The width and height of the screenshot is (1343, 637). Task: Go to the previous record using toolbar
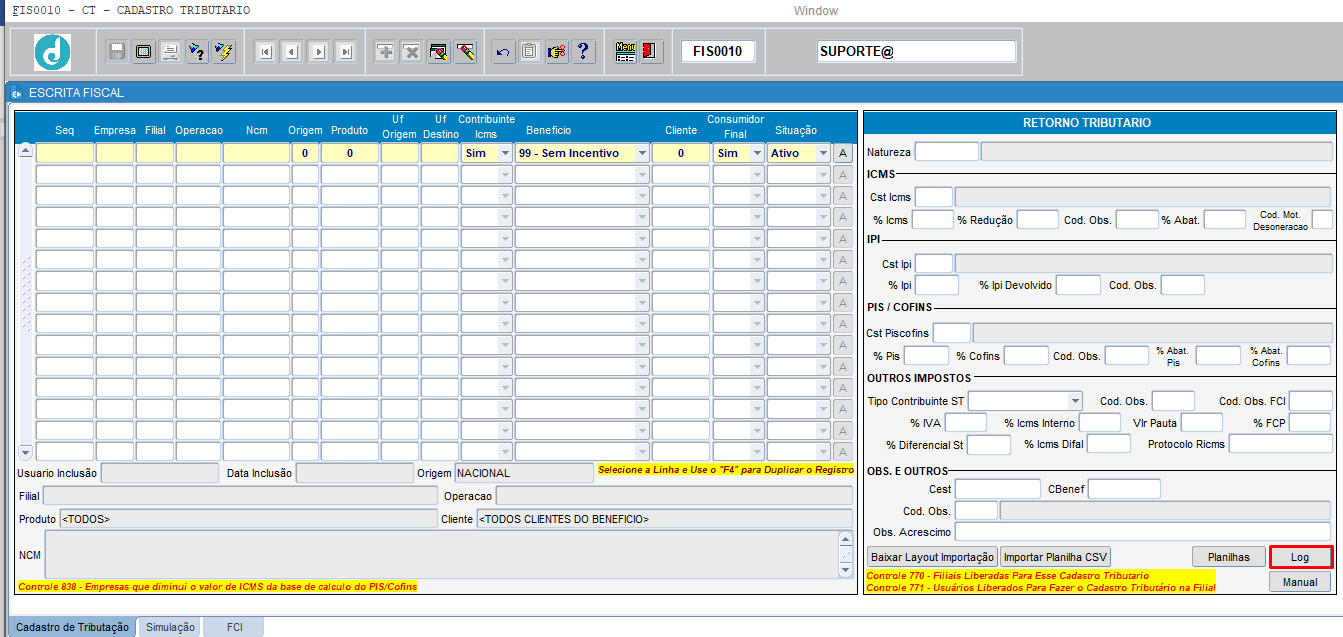click(292, 52)
